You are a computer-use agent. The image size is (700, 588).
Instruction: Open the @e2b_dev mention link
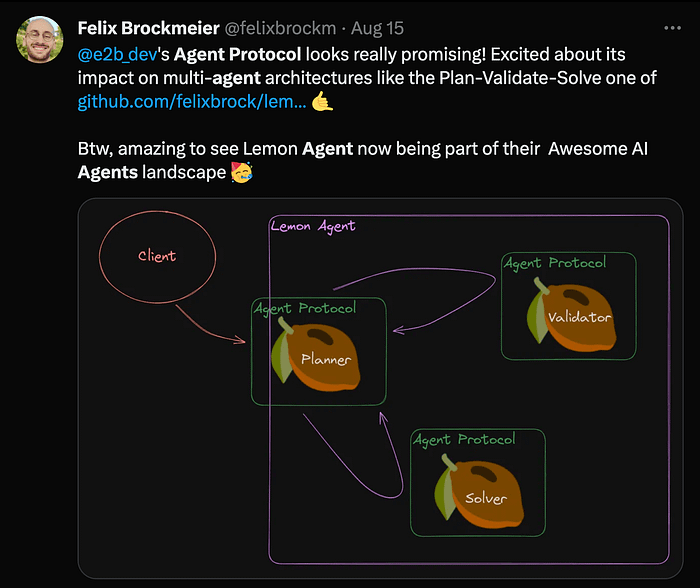(117, 54)
